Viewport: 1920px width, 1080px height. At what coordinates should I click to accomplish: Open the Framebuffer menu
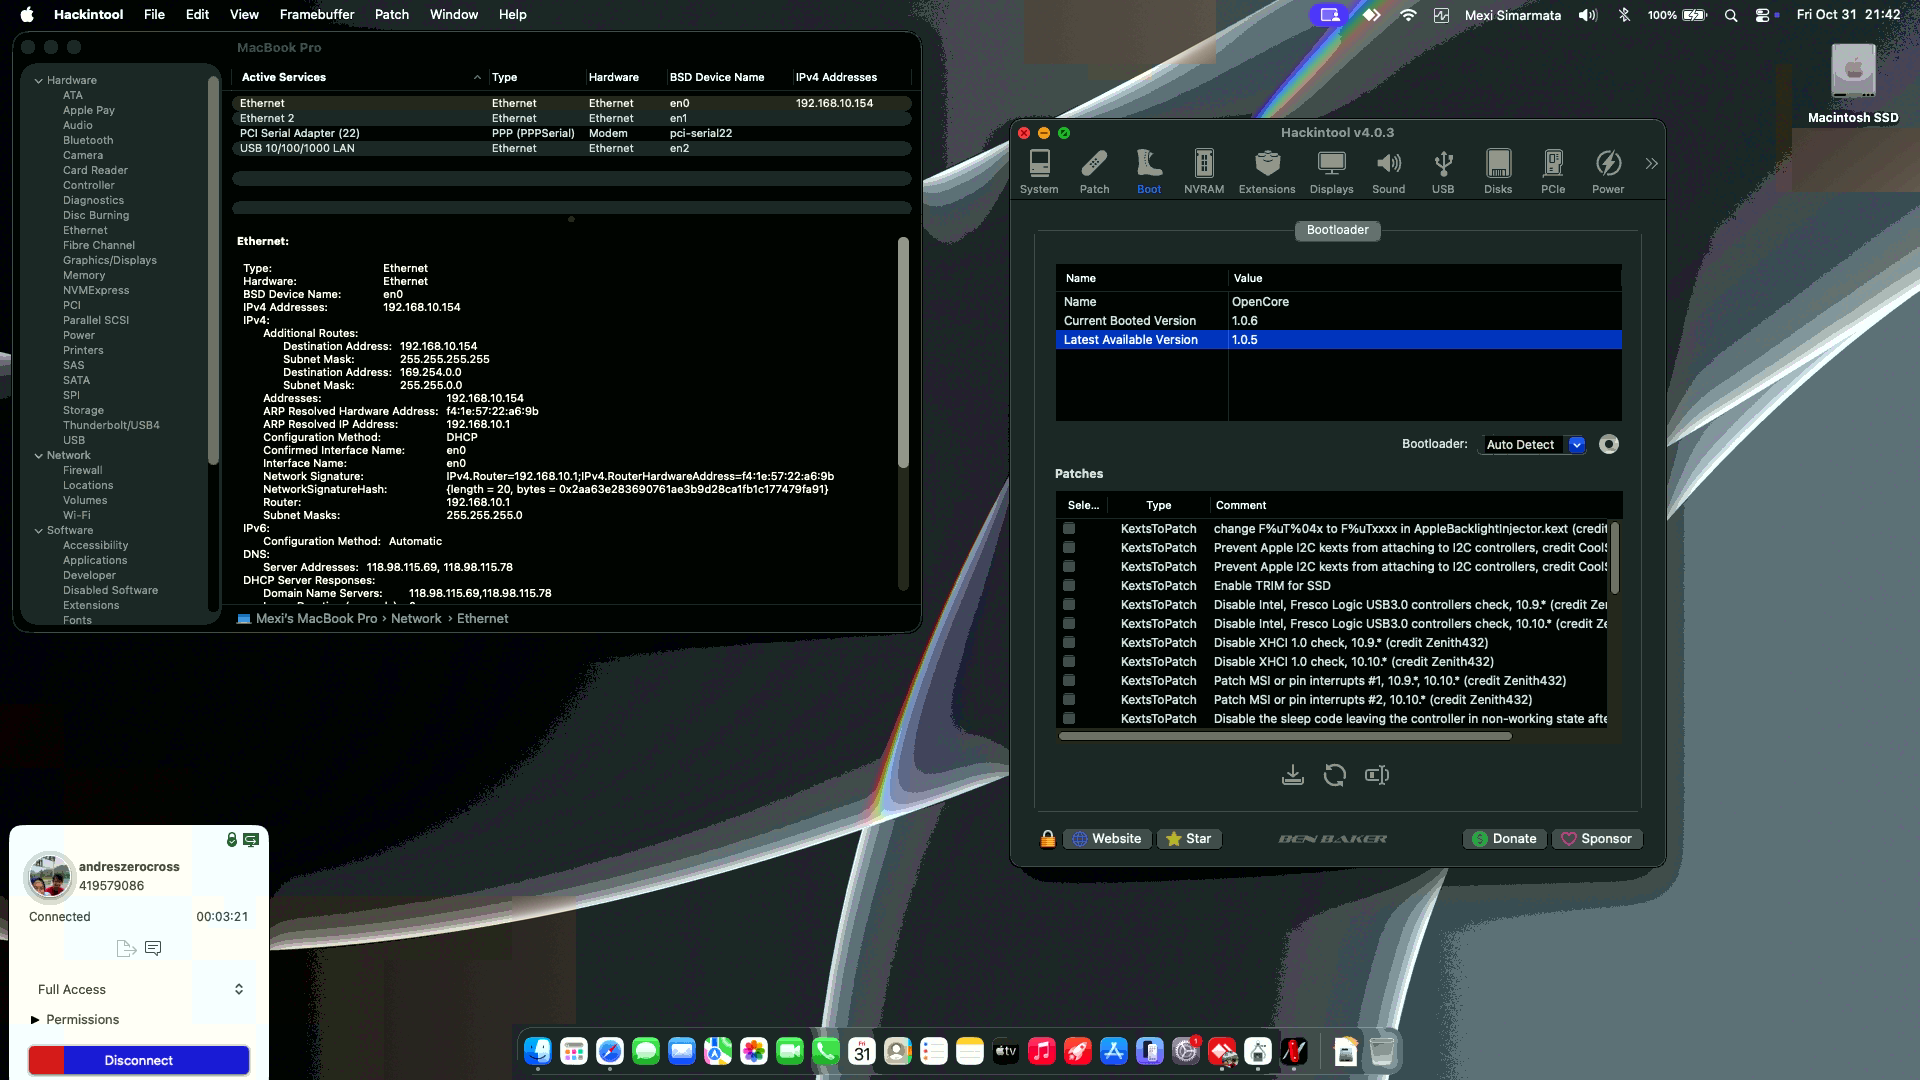[x=317, y=15]
